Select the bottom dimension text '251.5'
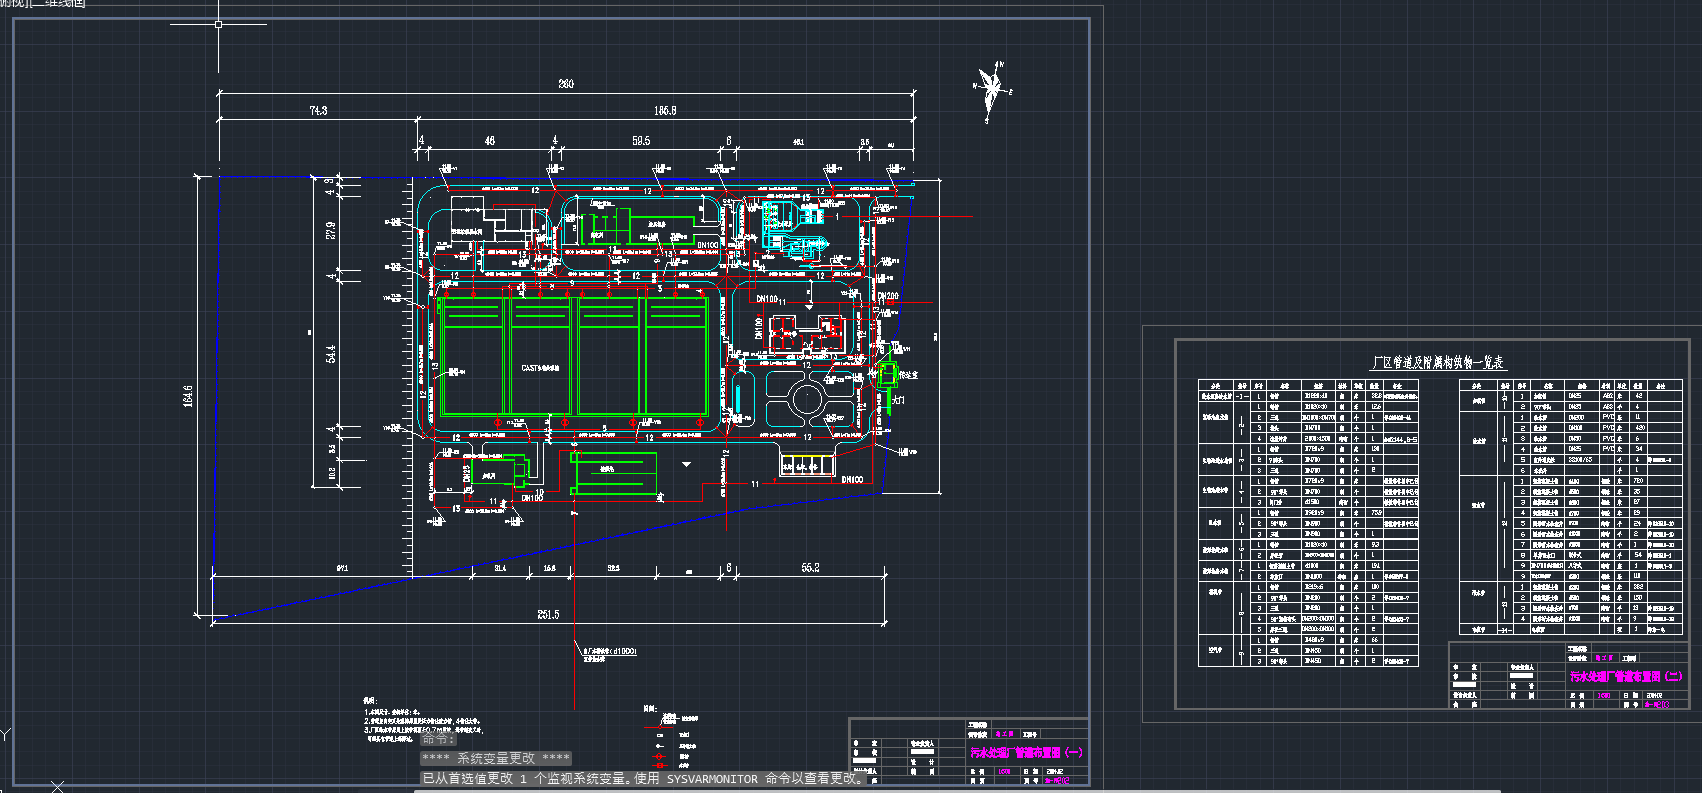1702x793 pixels. [x=548, y=615]
